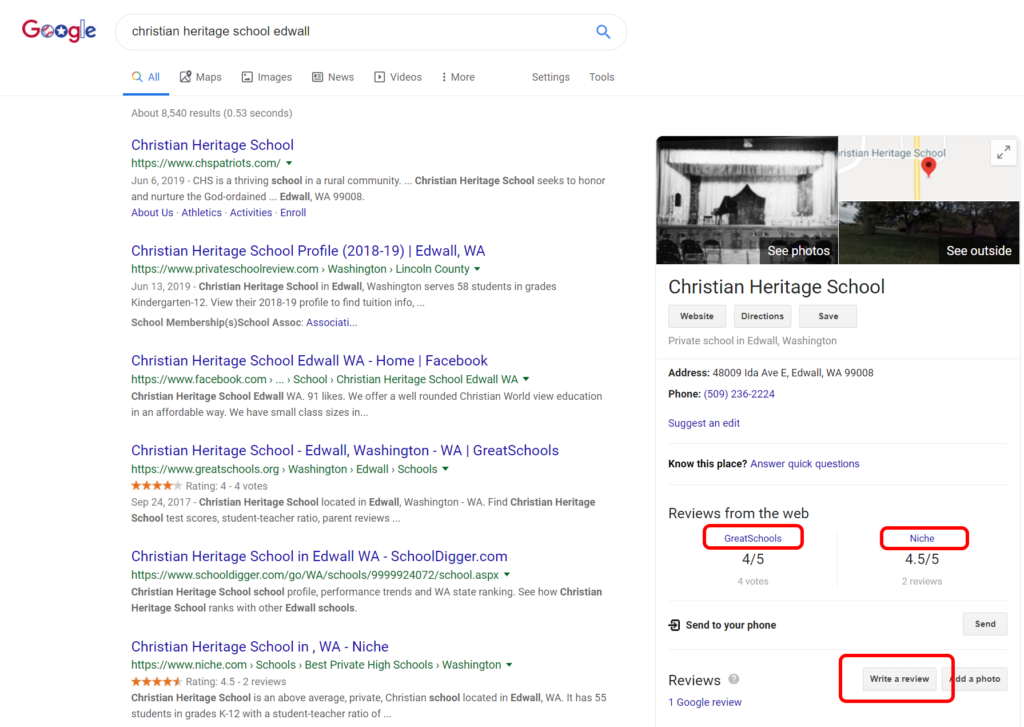Open dropdown arrow beside chspatriots.com URL
This screenshot has width=1024, height=727.
tap(289, 163)
